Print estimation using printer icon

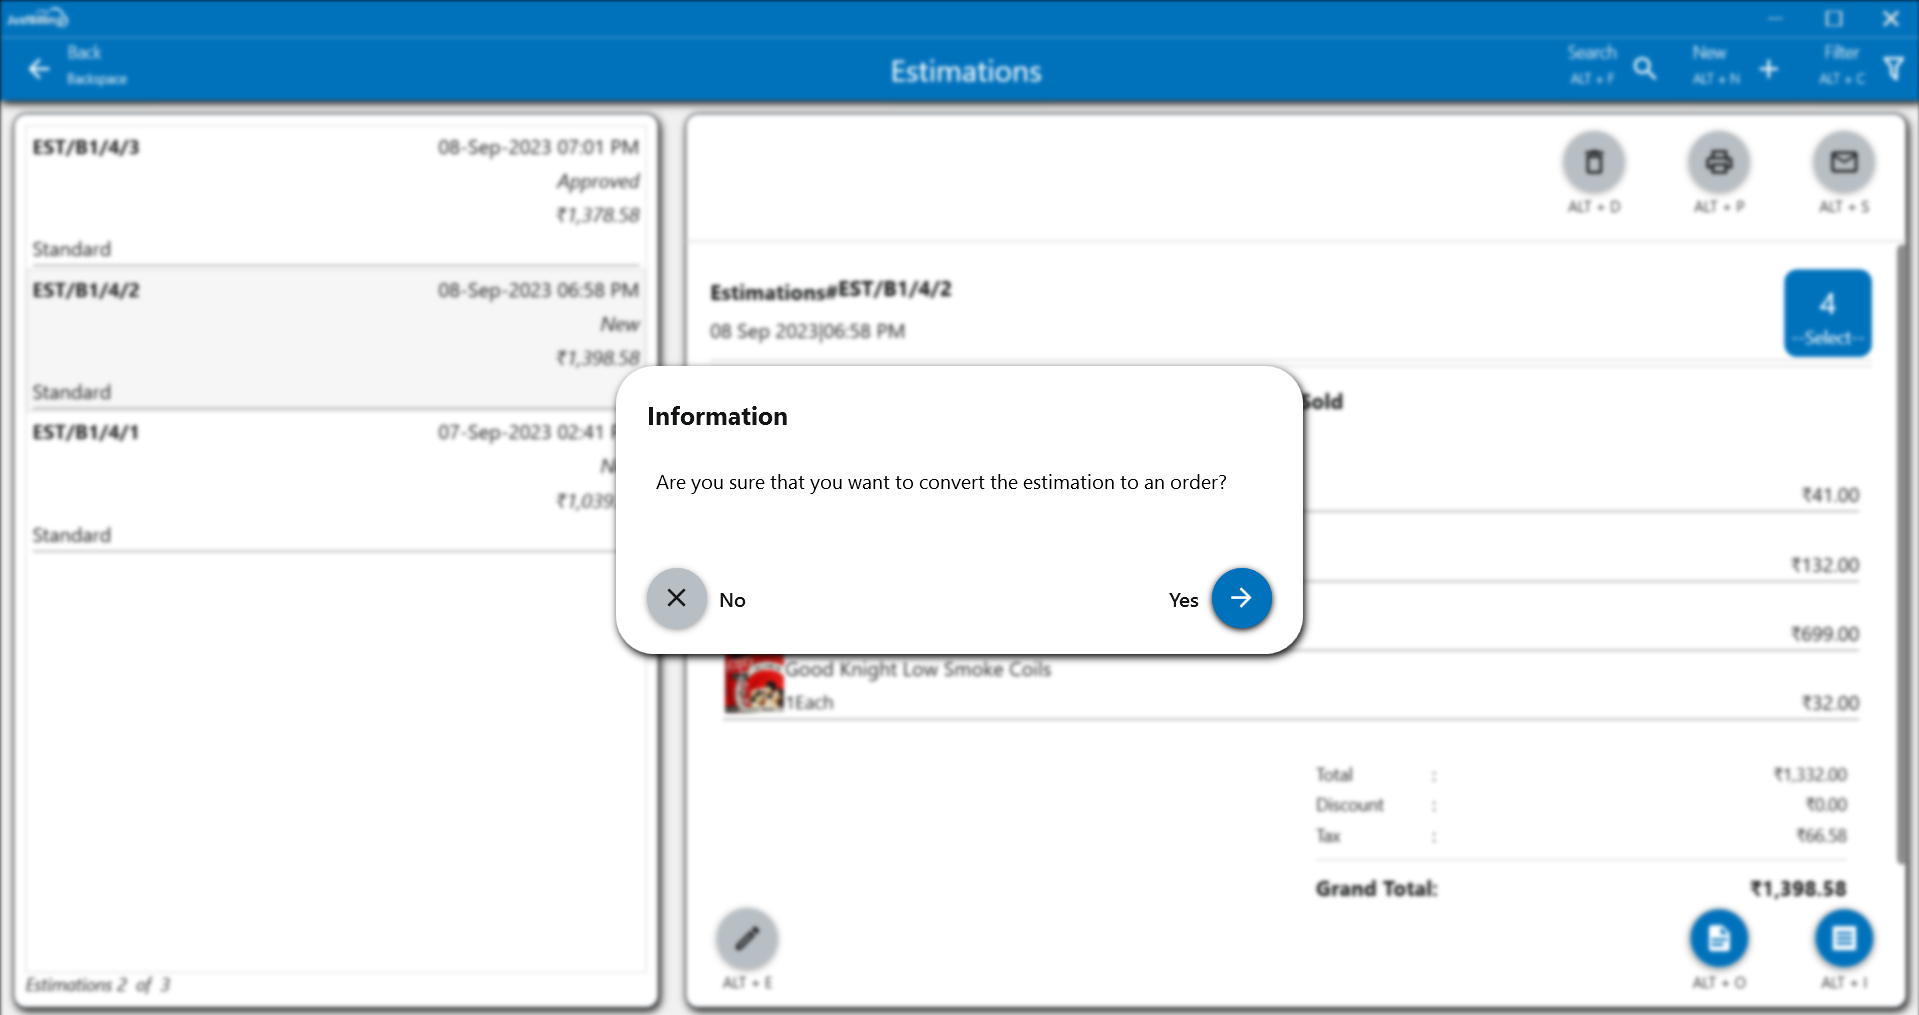coord(1719,162)
